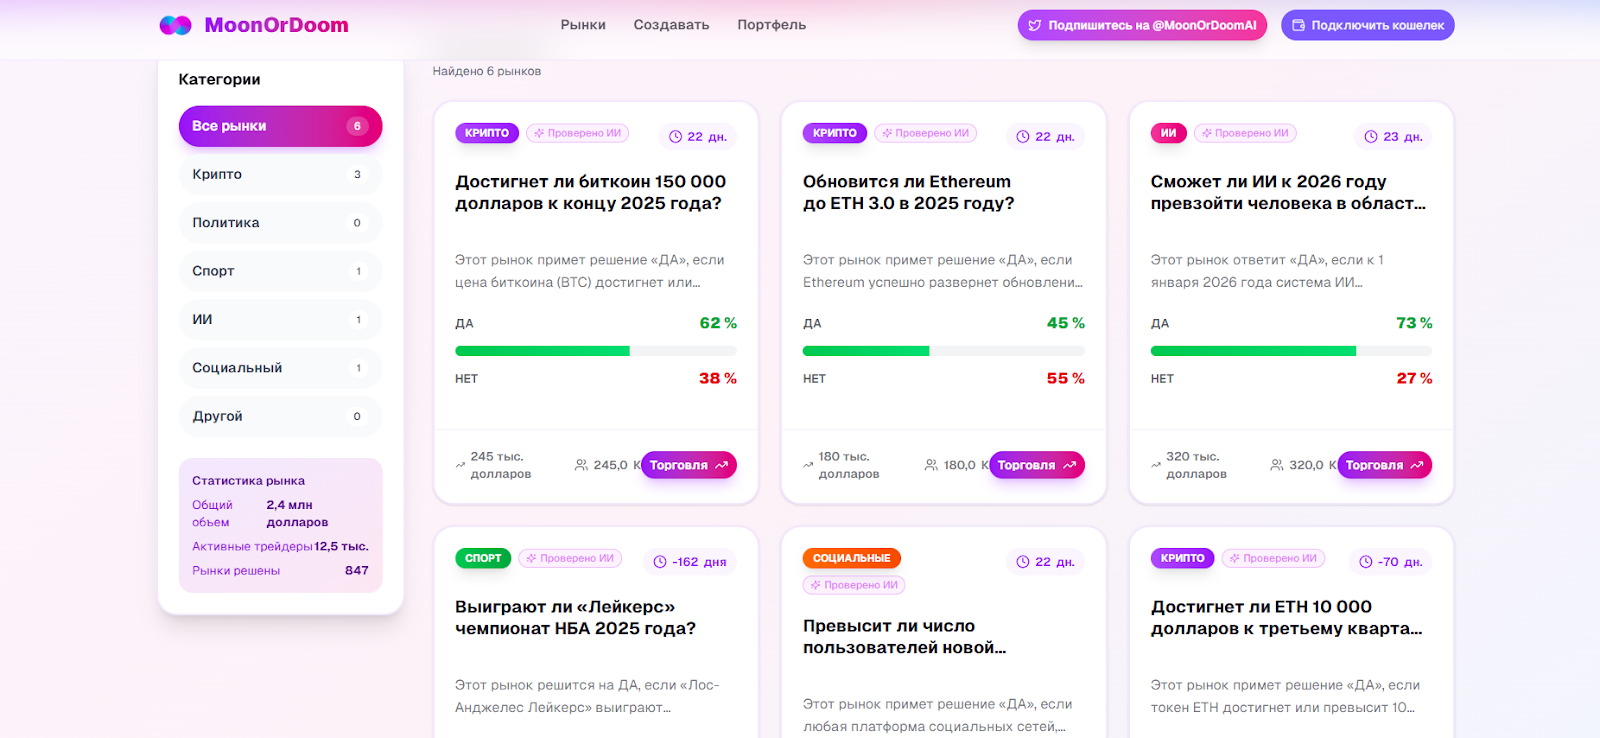Filter markets by 'Крипто' category
Image resolution: width=1600 pixels, height=738 pixels.
(x=280, y=174)
